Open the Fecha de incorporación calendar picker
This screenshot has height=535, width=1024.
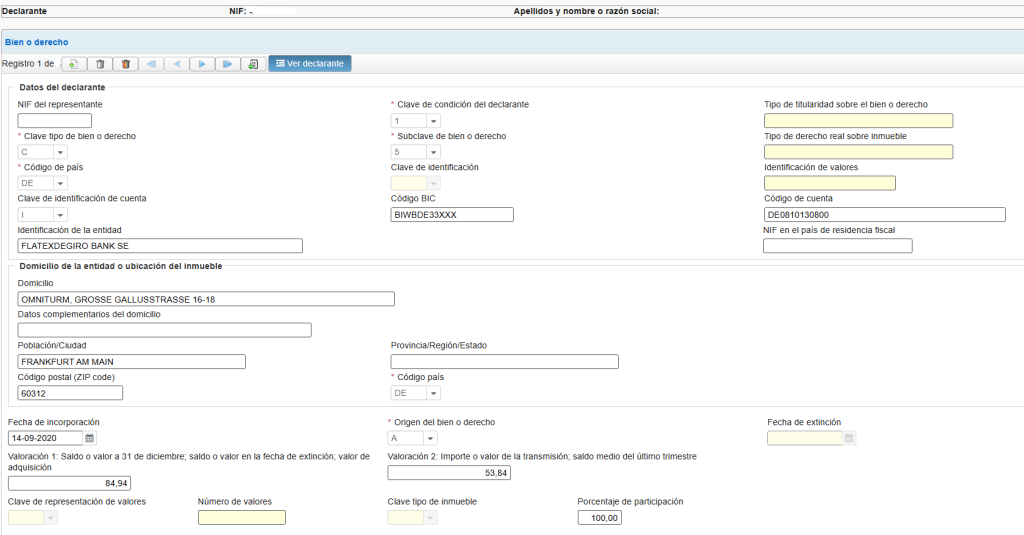(90, 438)
